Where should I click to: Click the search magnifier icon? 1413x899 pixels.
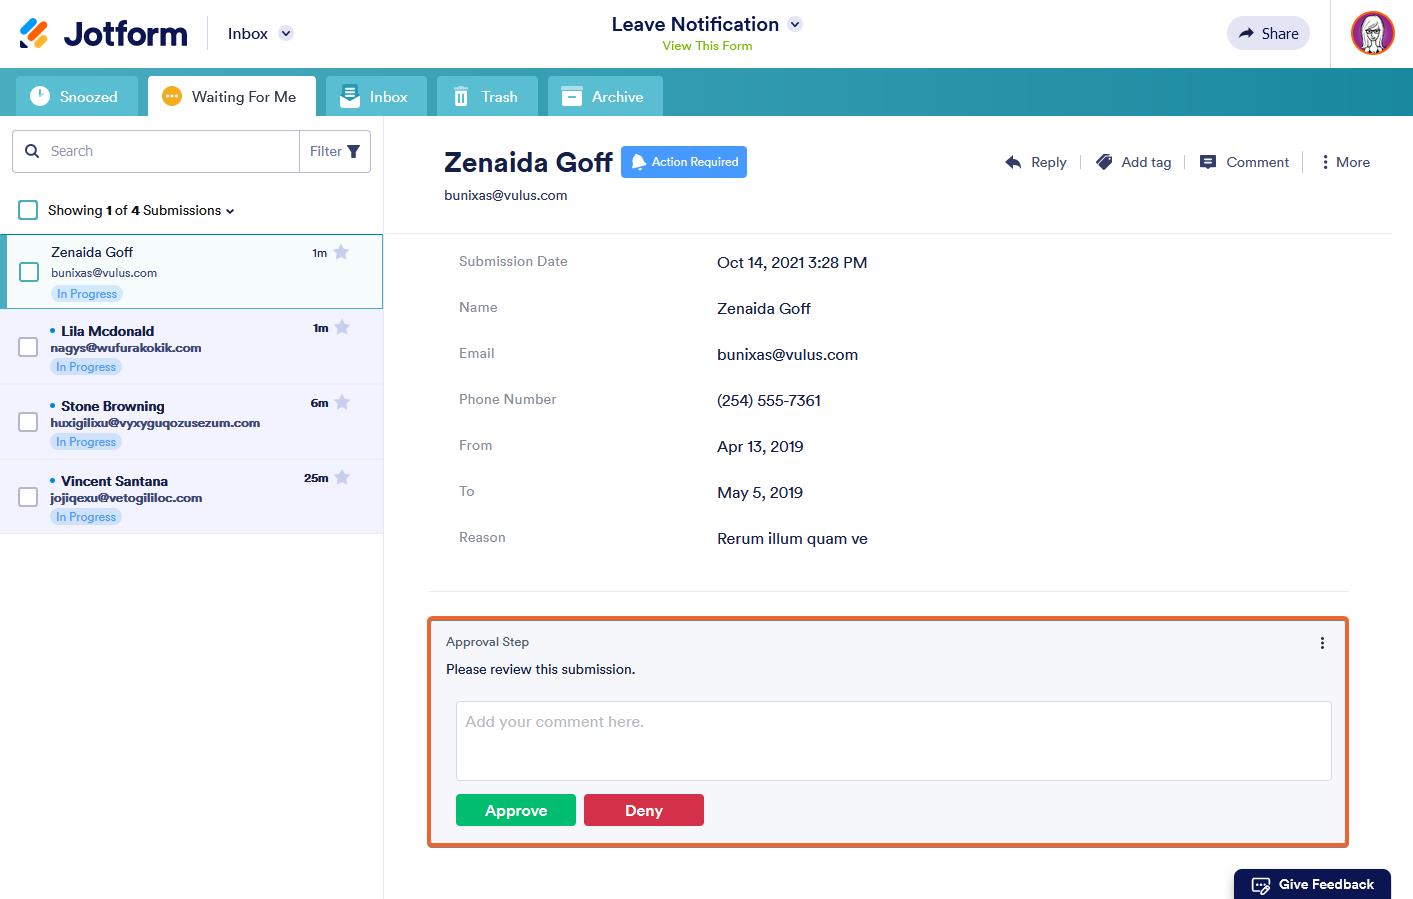pos(31,150)
